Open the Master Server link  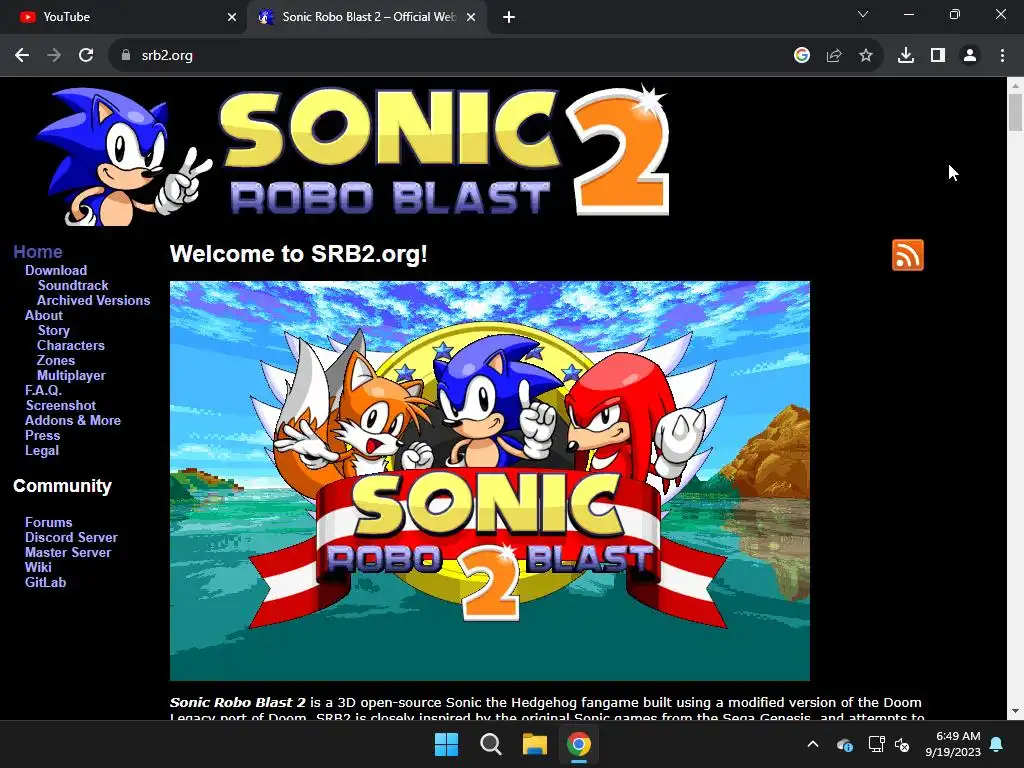tap(68, 552)
